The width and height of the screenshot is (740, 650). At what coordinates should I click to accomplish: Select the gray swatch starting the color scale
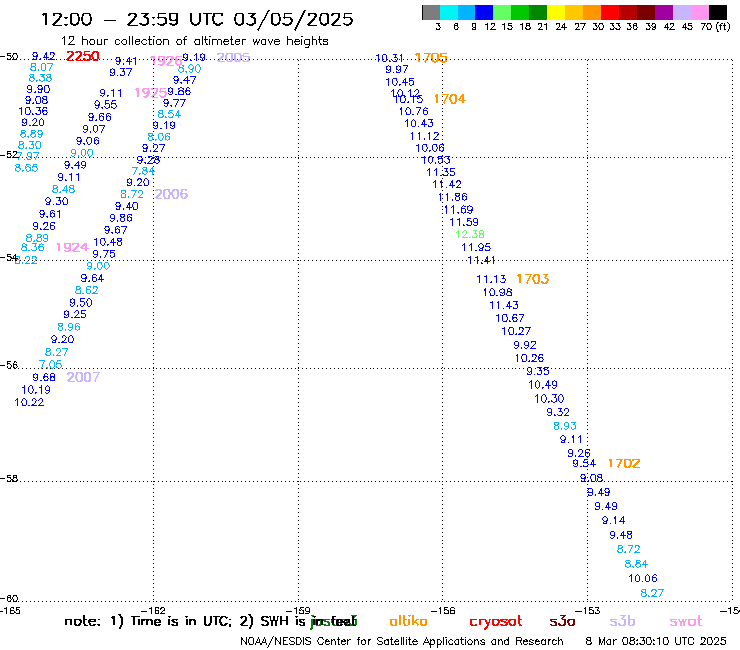(x=431, y=12)
